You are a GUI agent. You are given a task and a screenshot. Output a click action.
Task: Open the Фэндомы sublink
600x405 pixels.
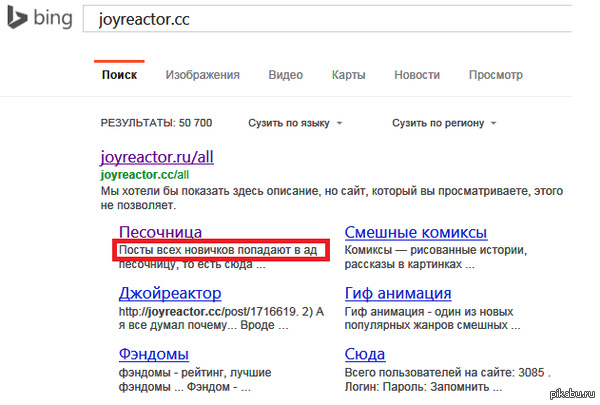153,354
